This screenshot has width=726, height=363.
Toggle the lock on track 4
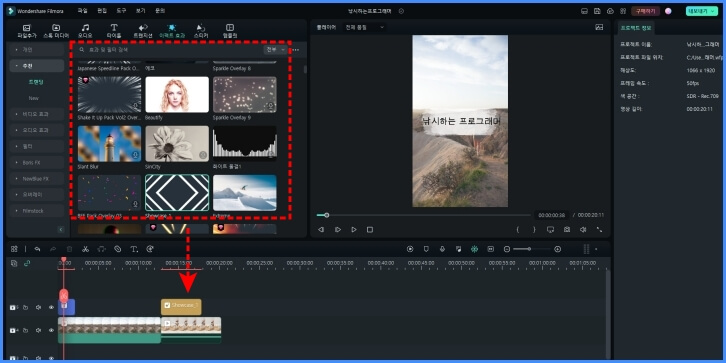[25, 331]
